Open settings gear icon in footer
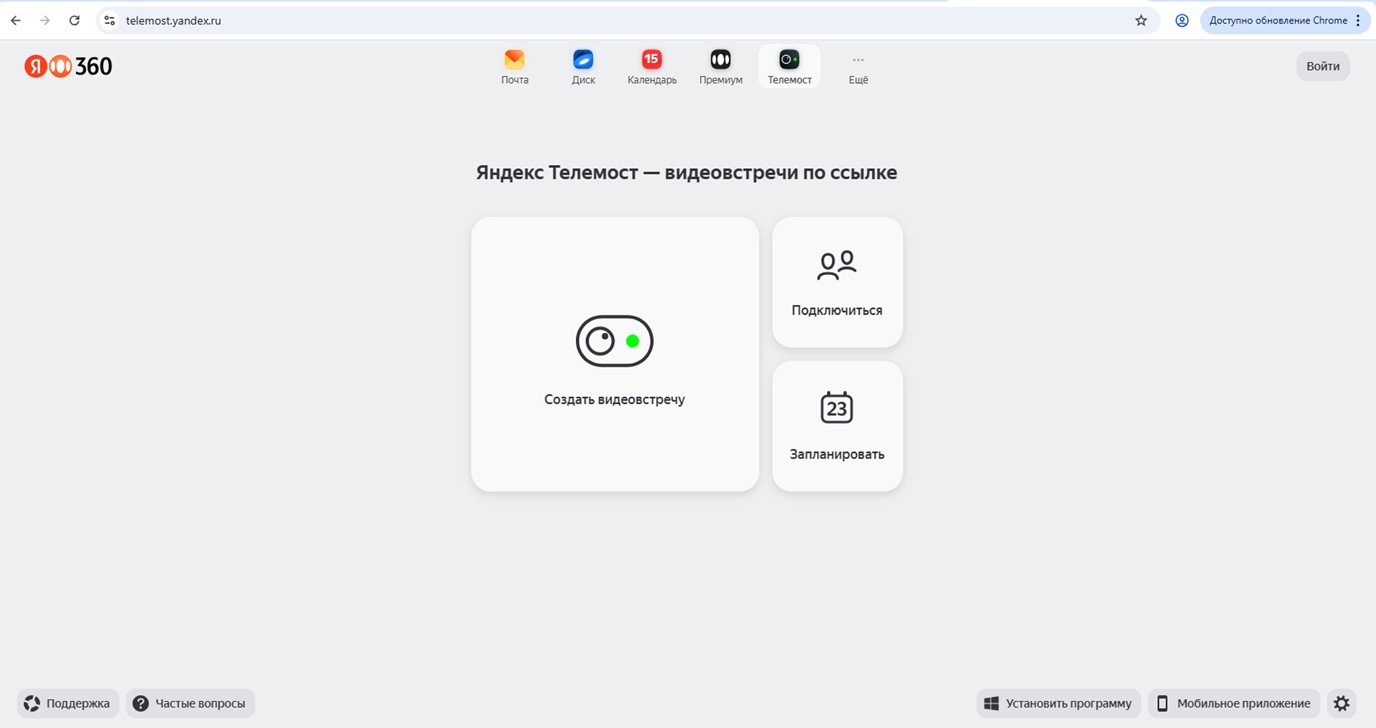 [x=1341, y=703]
